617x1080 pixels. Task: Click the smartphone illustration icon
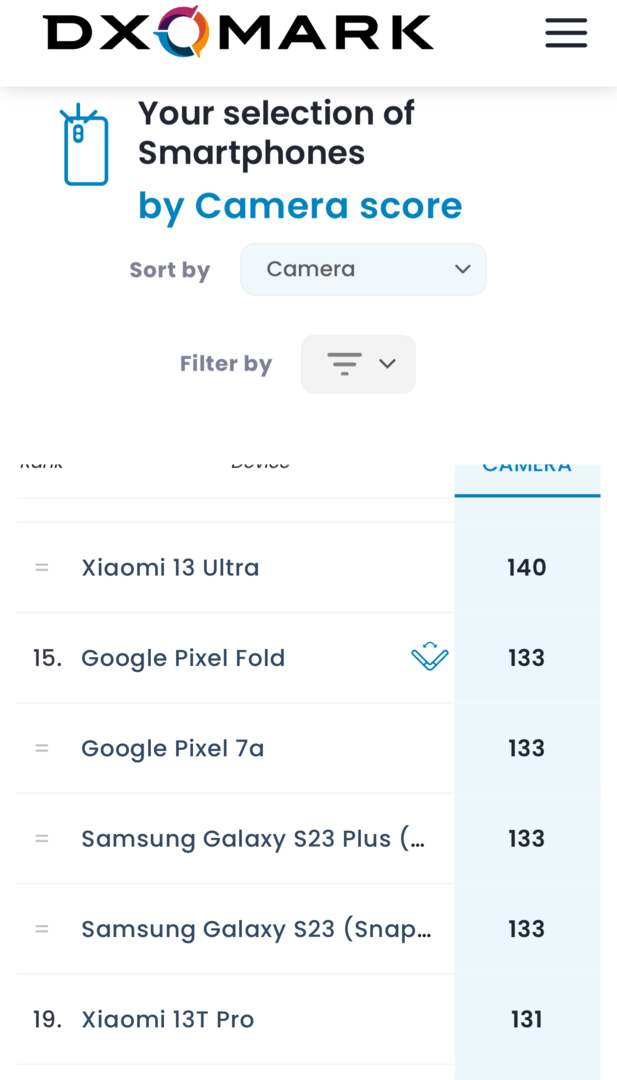tap(85, 146)
